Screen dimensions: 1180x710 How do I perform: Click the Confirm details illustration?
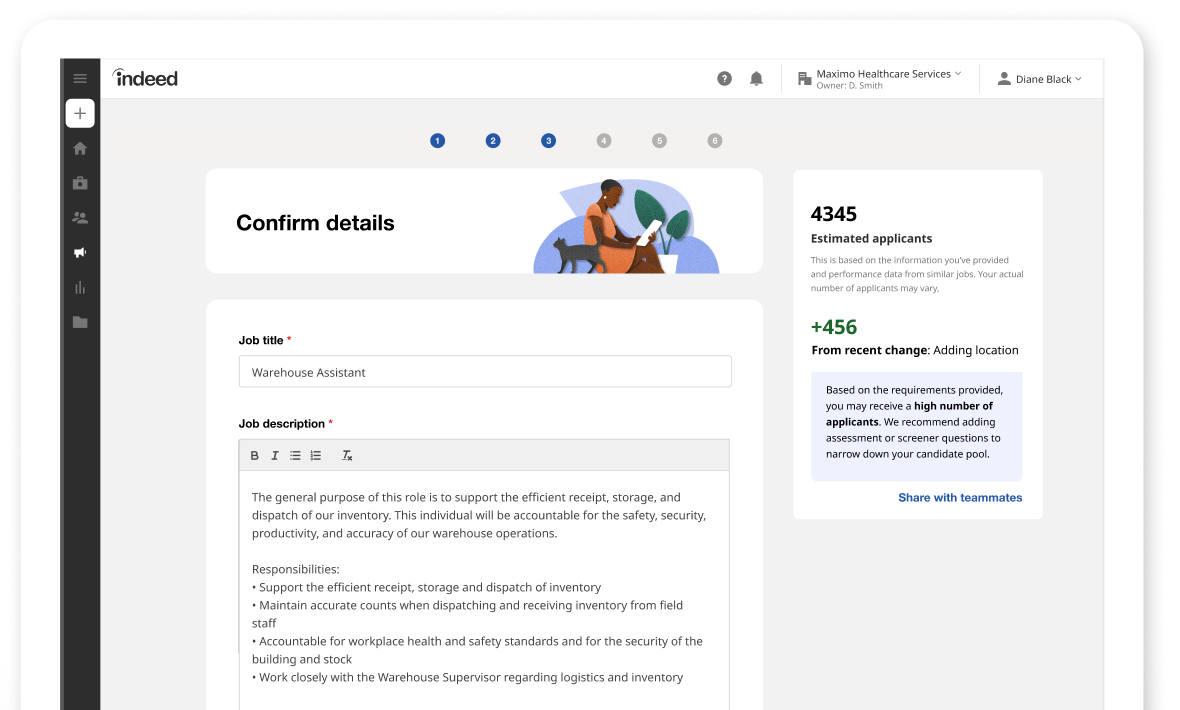(x=626, y=226)
